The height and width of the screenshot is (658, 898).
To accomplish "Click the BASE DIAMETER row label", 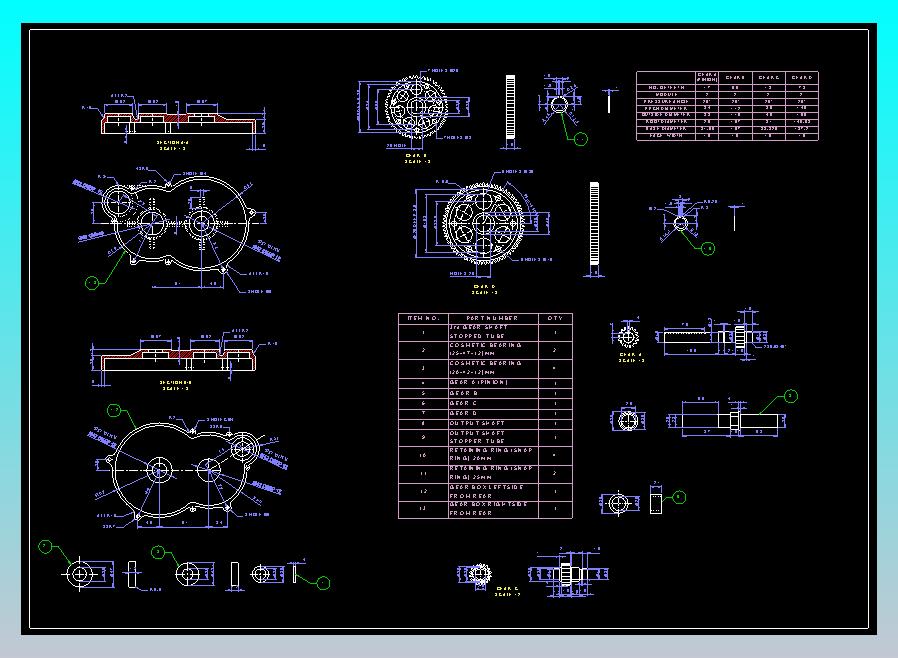I will point(666,128).
